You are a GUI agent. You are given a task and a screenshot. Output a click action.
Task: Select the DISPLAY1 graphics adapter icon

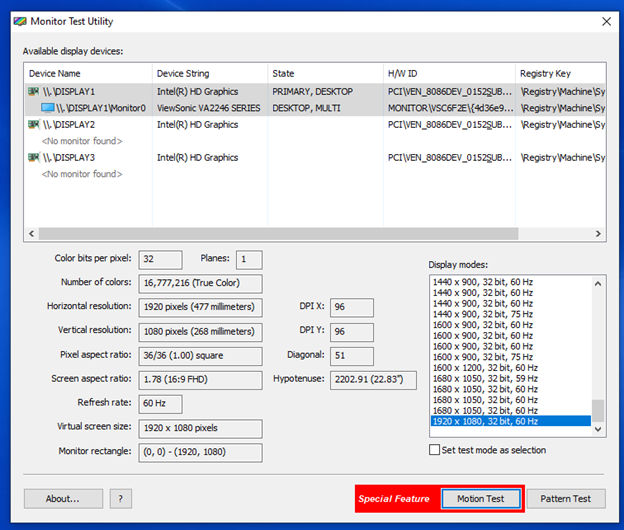point(34,92)
